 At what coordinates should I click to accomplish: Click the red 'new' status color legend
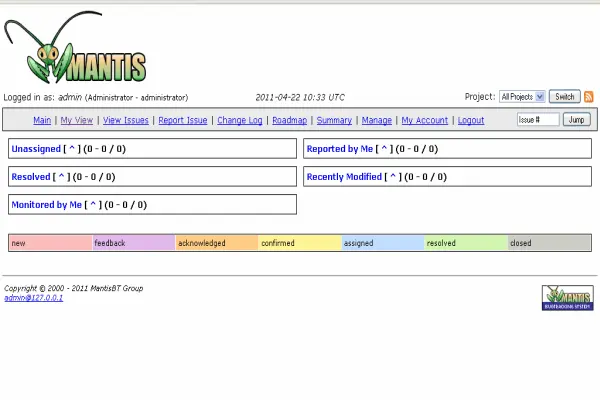point(50,243)
